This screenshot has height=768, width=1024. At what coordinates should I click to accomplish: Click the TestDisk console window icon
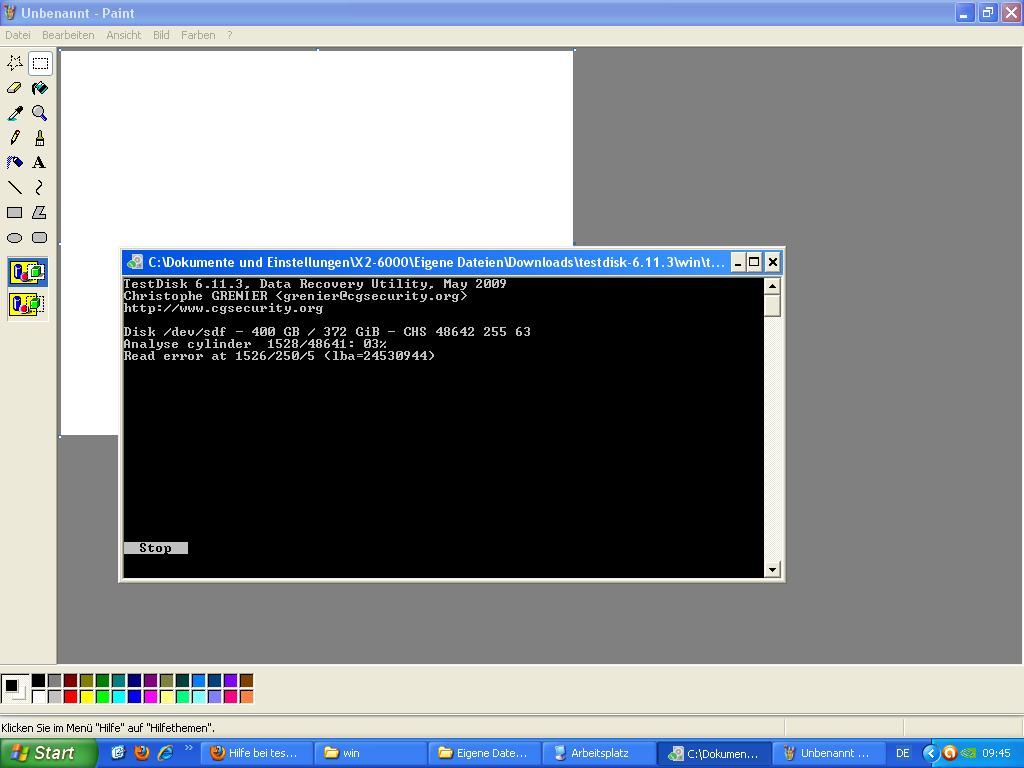(135, 263)
